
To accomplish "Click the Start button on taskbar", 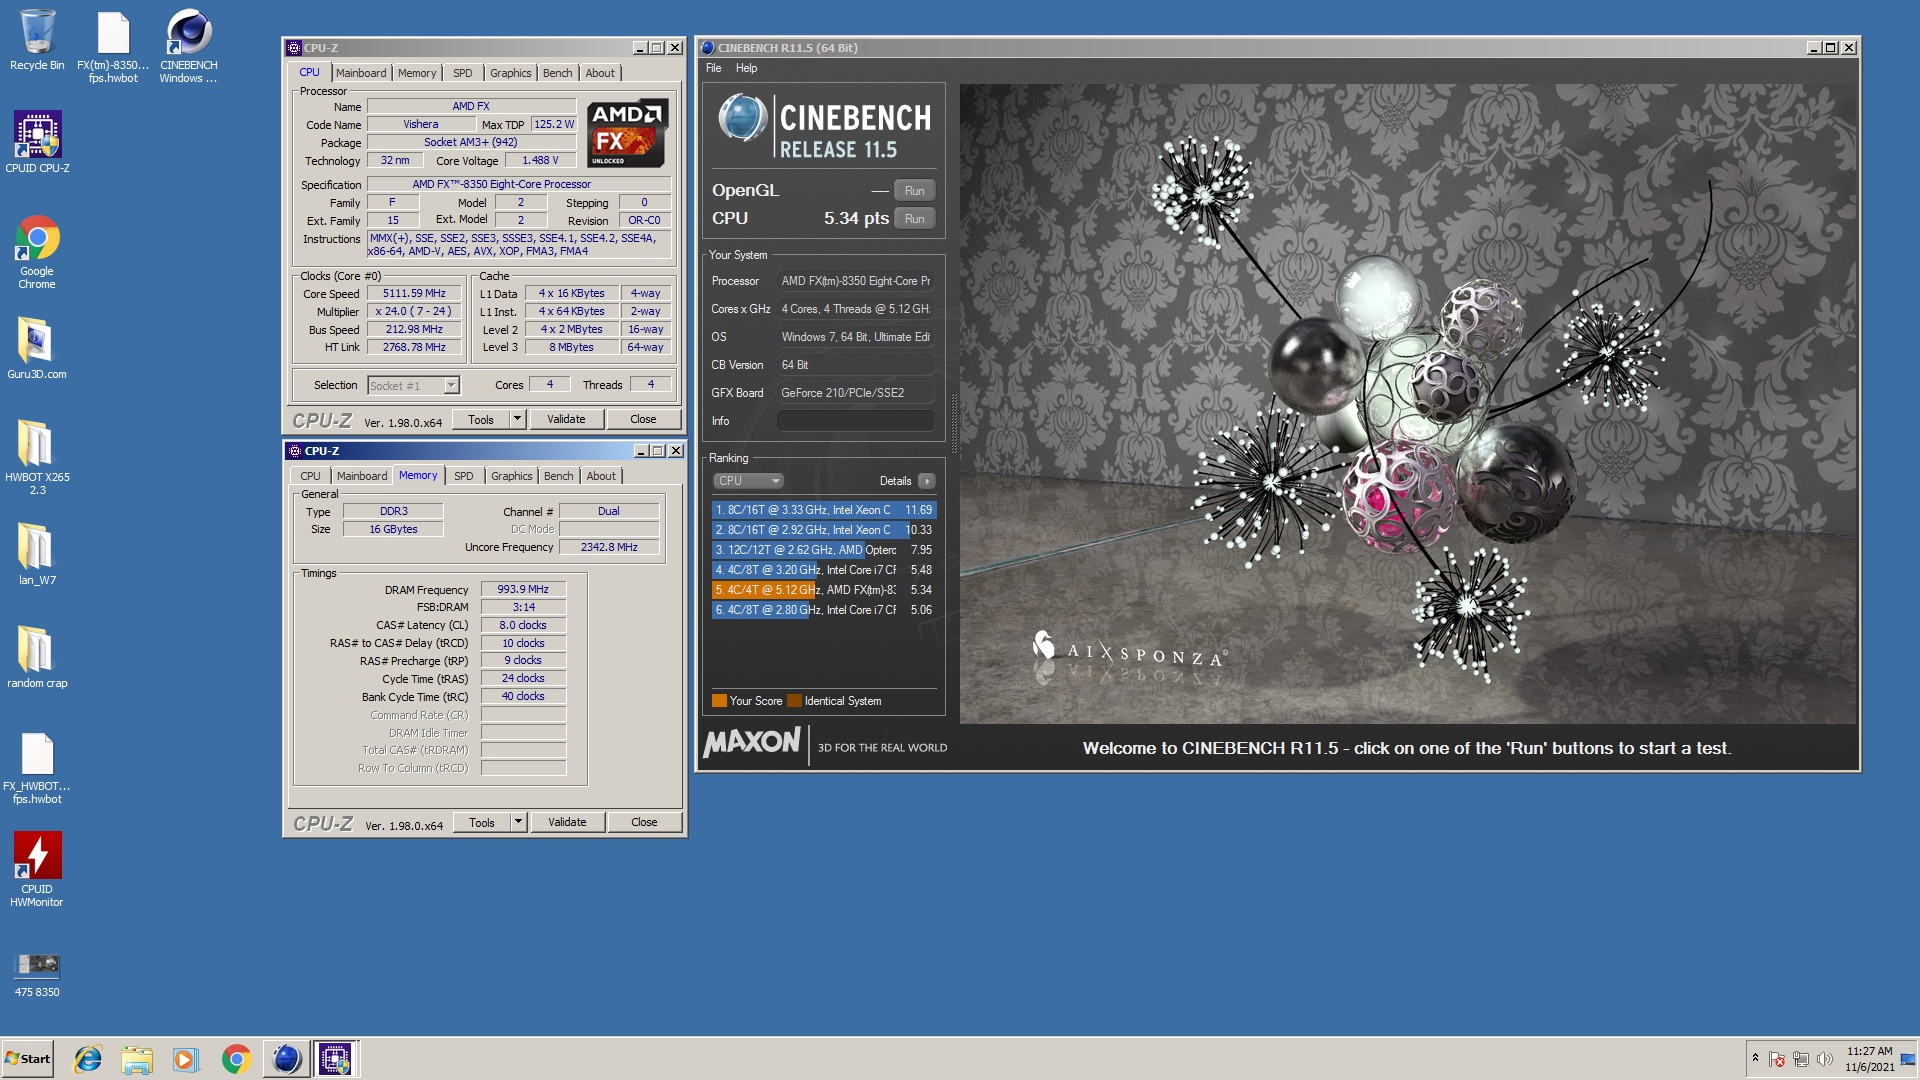I will 28,1059.
